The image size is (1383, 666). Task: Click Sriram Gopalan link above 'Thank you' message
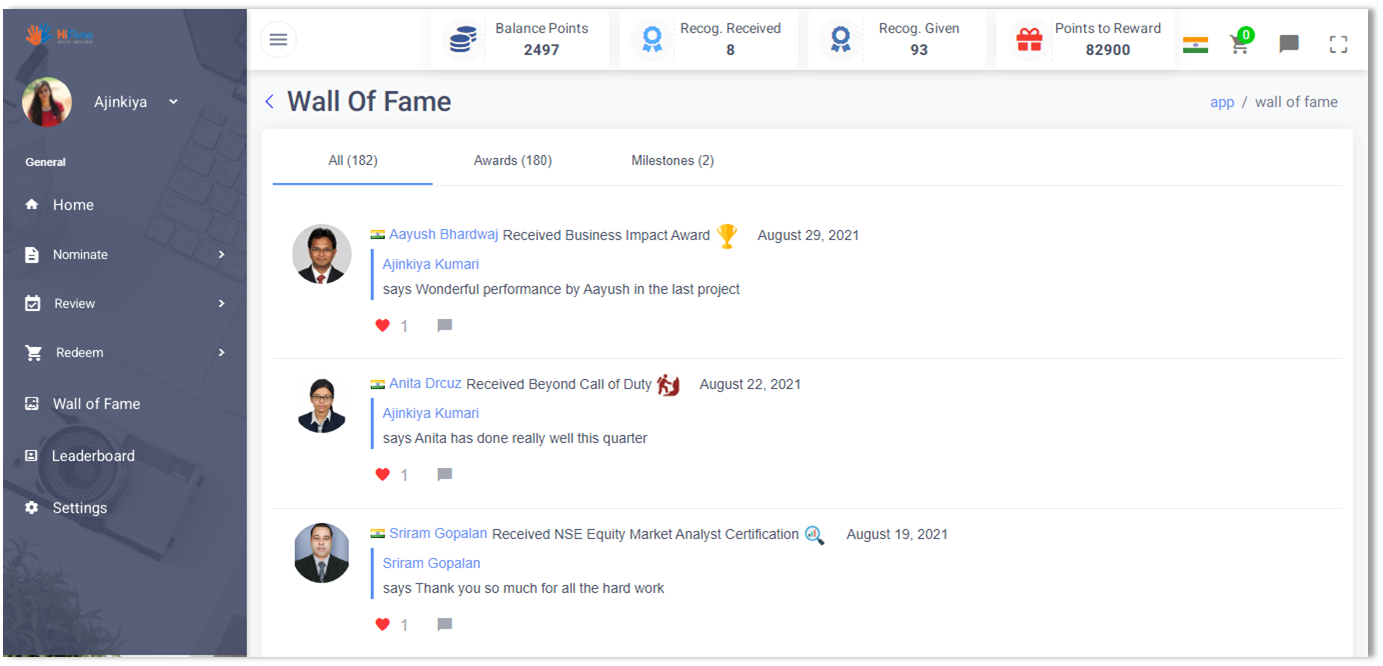pos(432,563)
